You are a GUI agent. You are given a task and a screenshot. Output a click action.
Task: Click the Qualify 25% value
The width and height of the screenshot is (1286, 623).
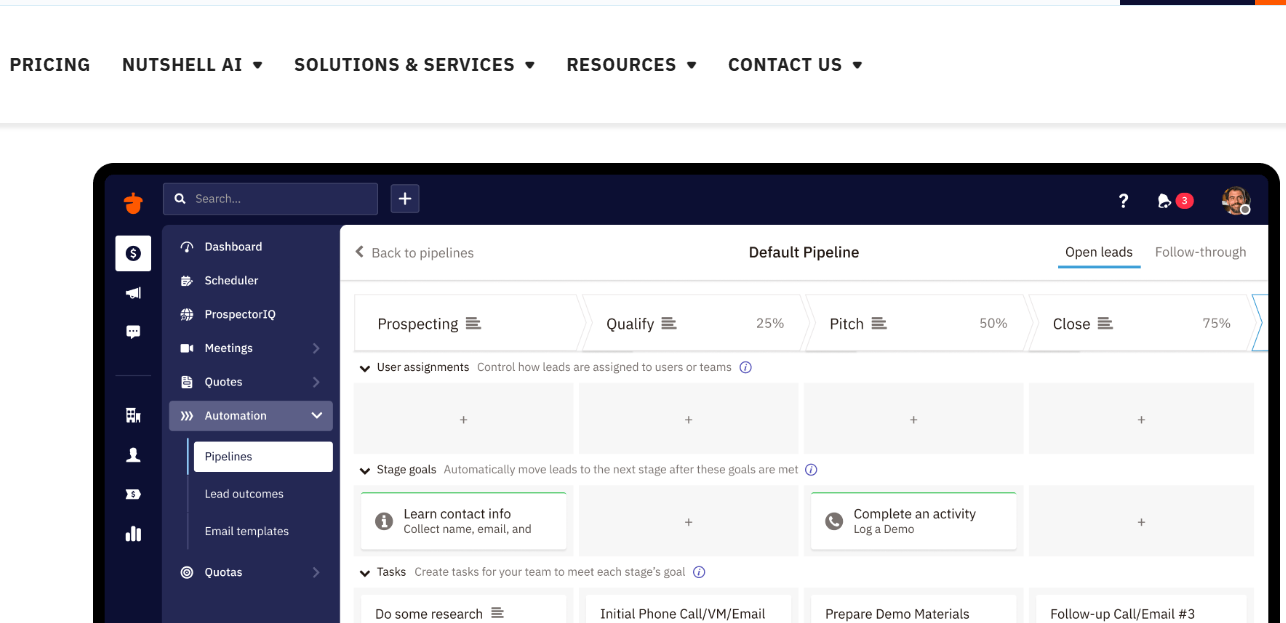tap(770, 323)
